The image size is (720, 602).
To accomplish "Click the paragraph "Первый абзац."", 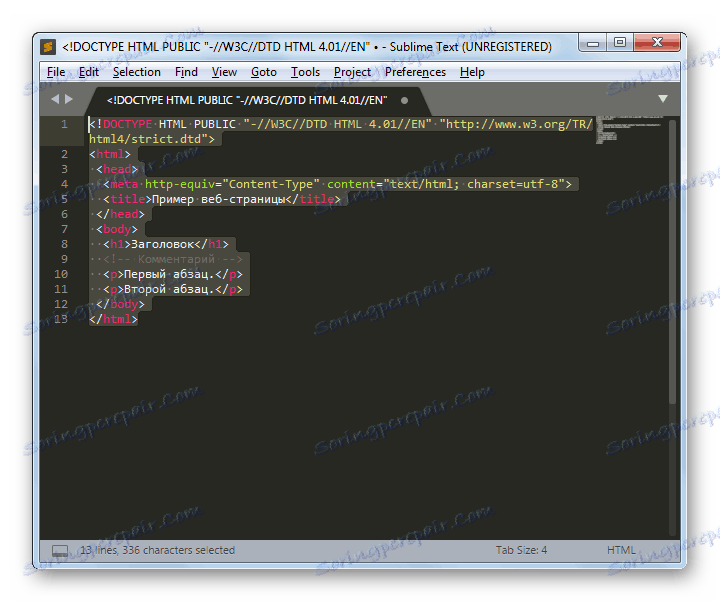I will tap(169, 274).
